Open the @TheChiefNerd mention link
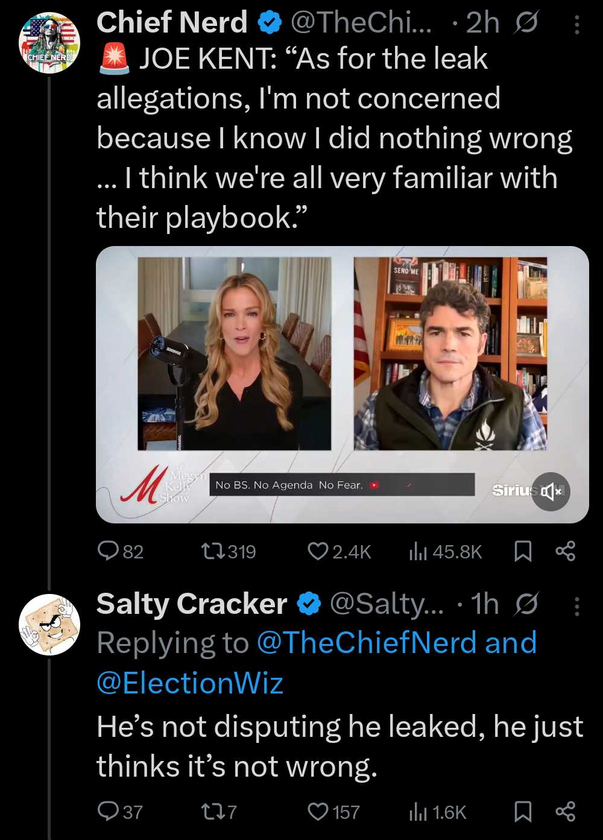 click(368, 643)
